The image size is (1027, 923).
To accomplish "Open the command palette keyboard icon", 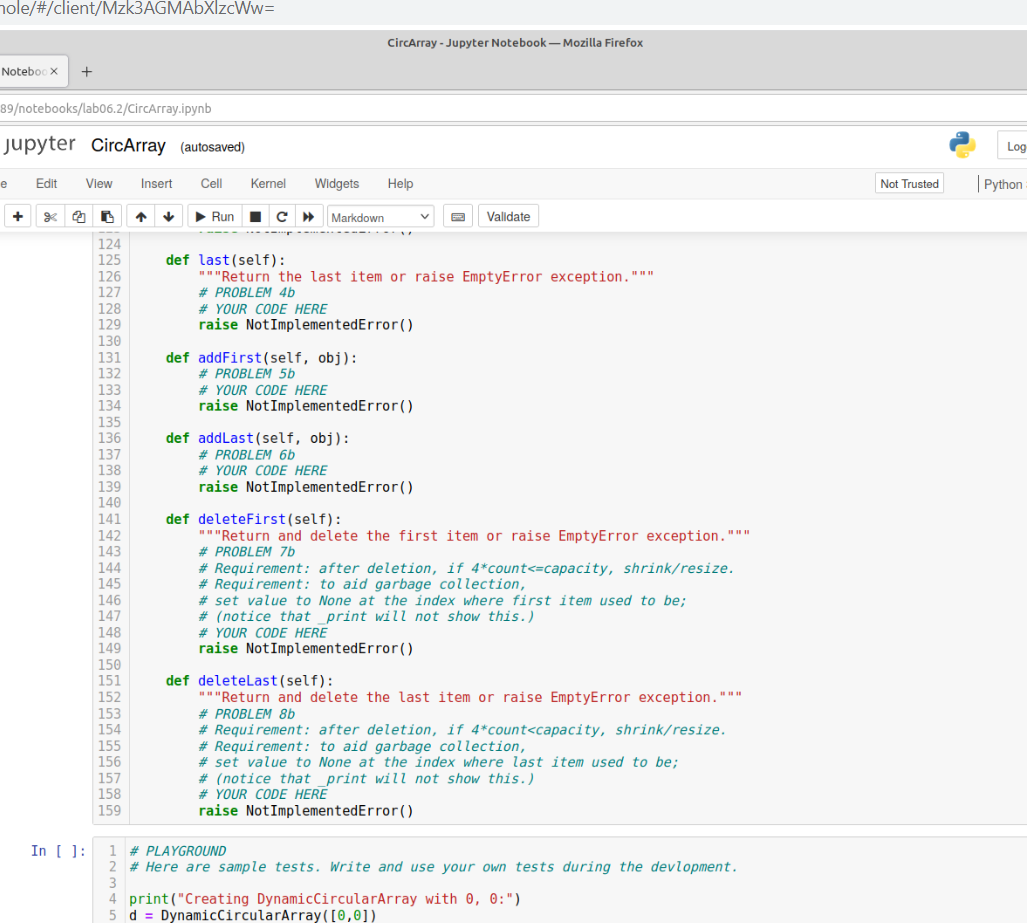I will [x=458, y=216].
